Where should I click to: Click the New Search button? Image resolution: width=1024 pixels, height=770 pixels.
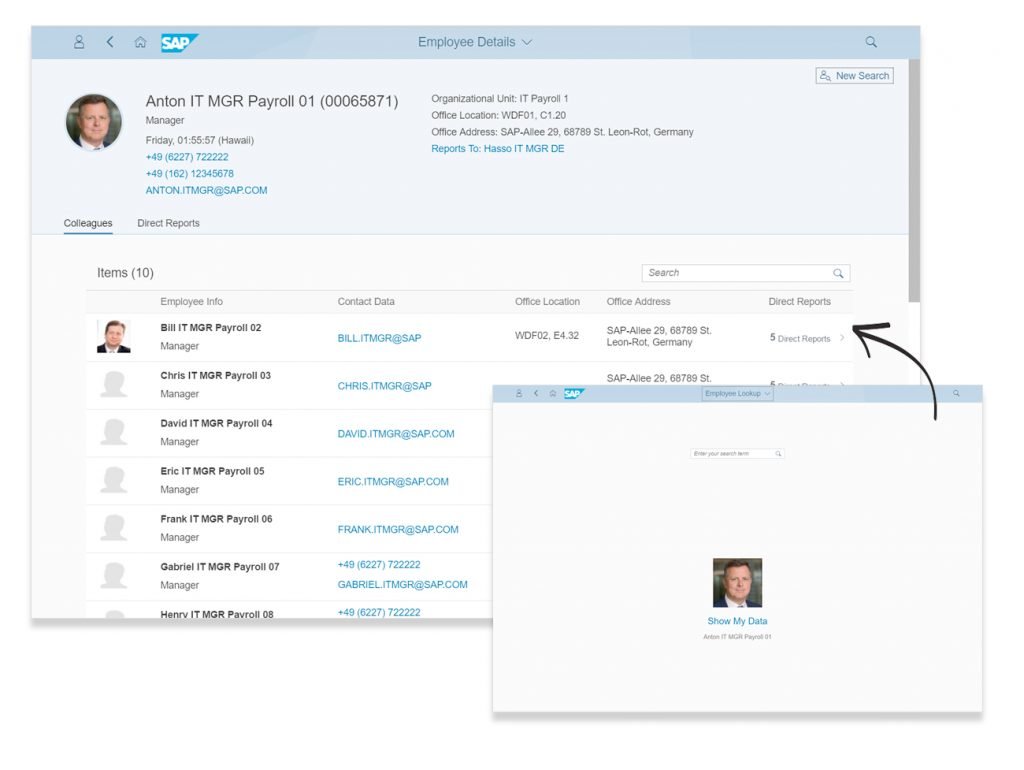[x=854, y=75]
